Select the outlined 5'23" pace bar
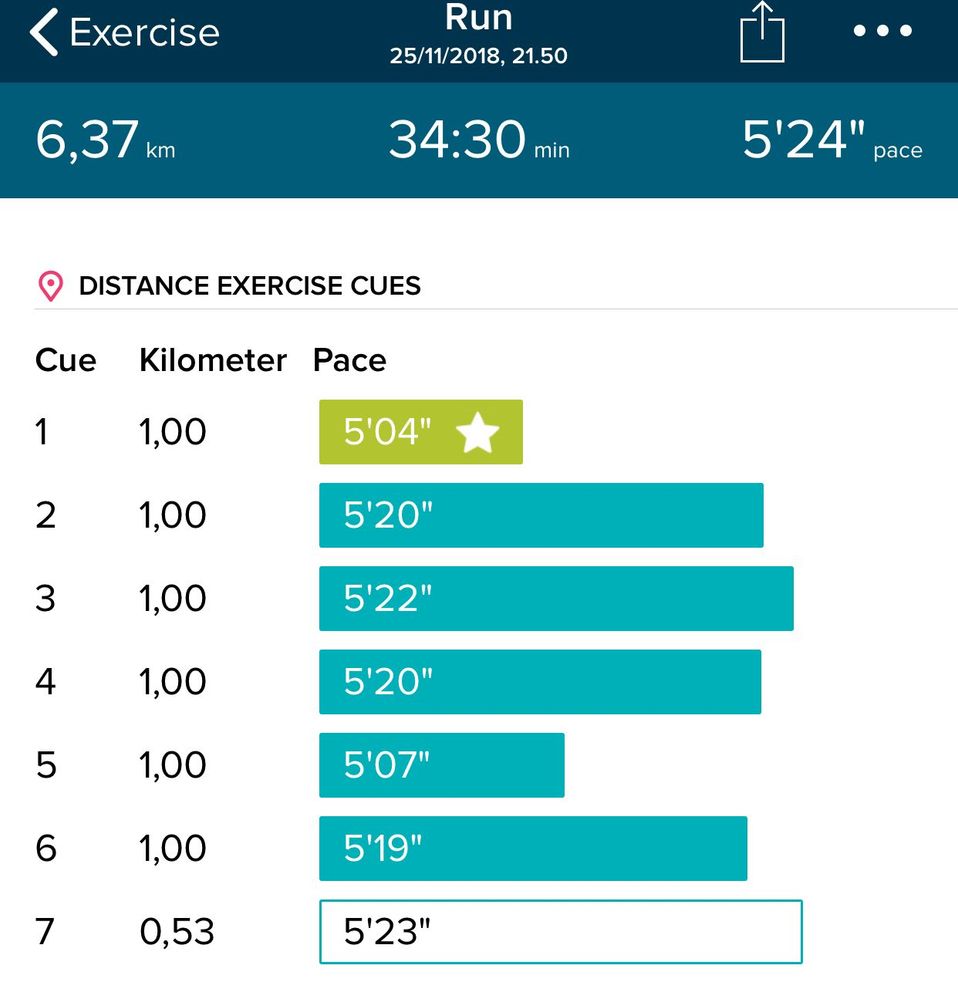The height and width of the screenshot is (999, 958). pos(561,931)
